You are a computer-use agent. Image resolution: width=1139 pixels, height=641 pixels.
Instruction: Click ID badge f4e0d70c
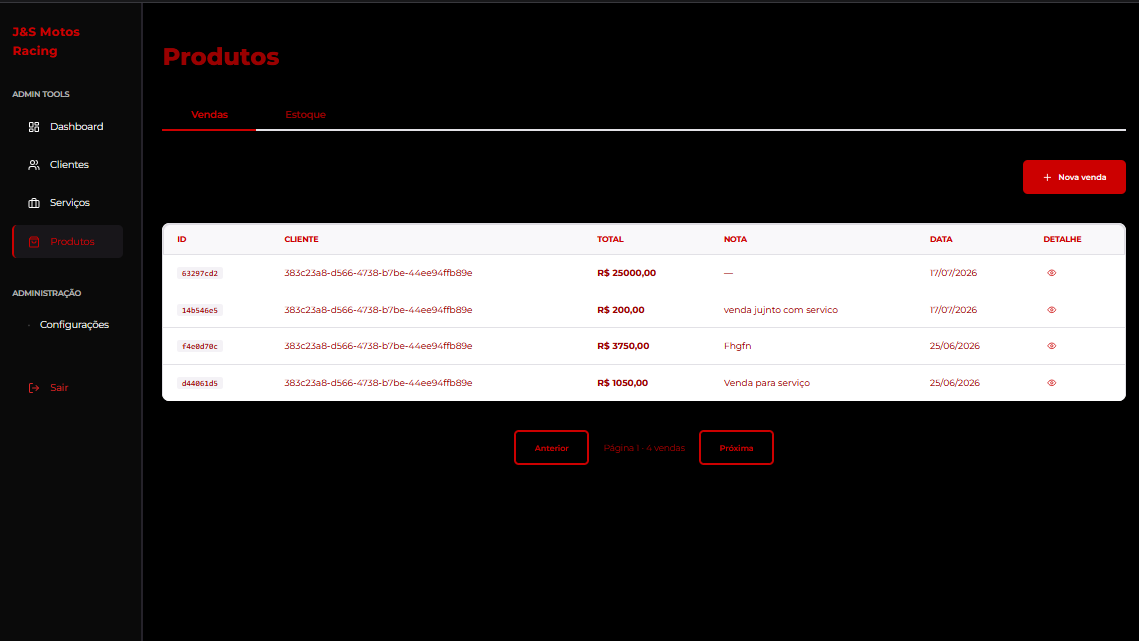tap(200, 347)
